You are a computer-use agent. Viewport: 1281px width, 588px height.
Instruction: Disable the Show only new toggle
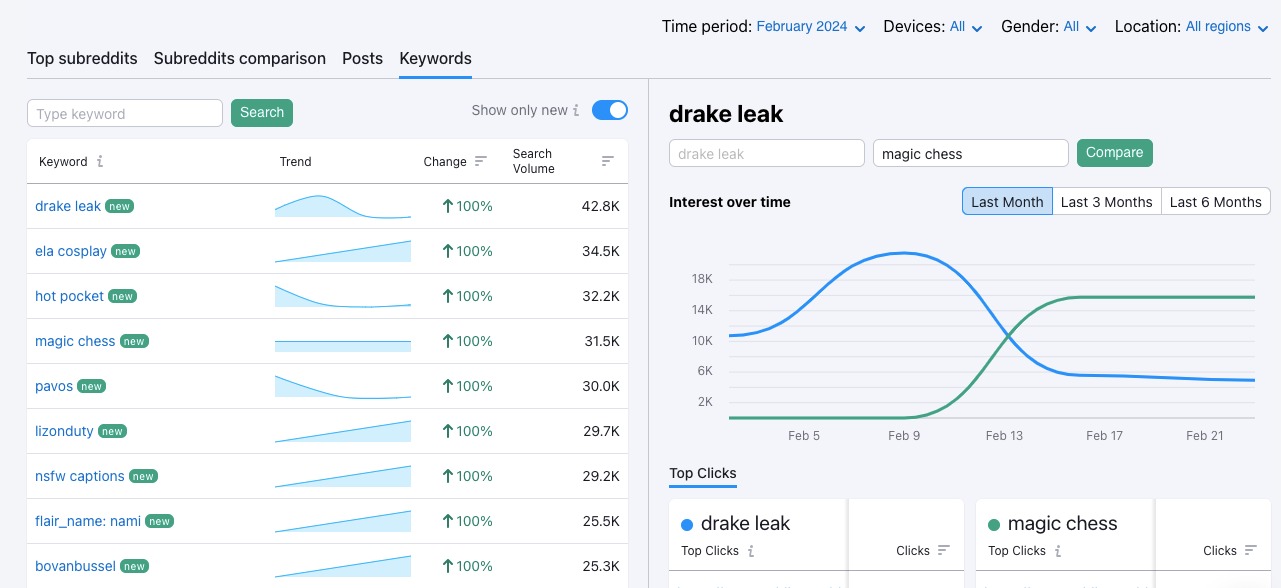pyautogui.click(x=610, y=110)
